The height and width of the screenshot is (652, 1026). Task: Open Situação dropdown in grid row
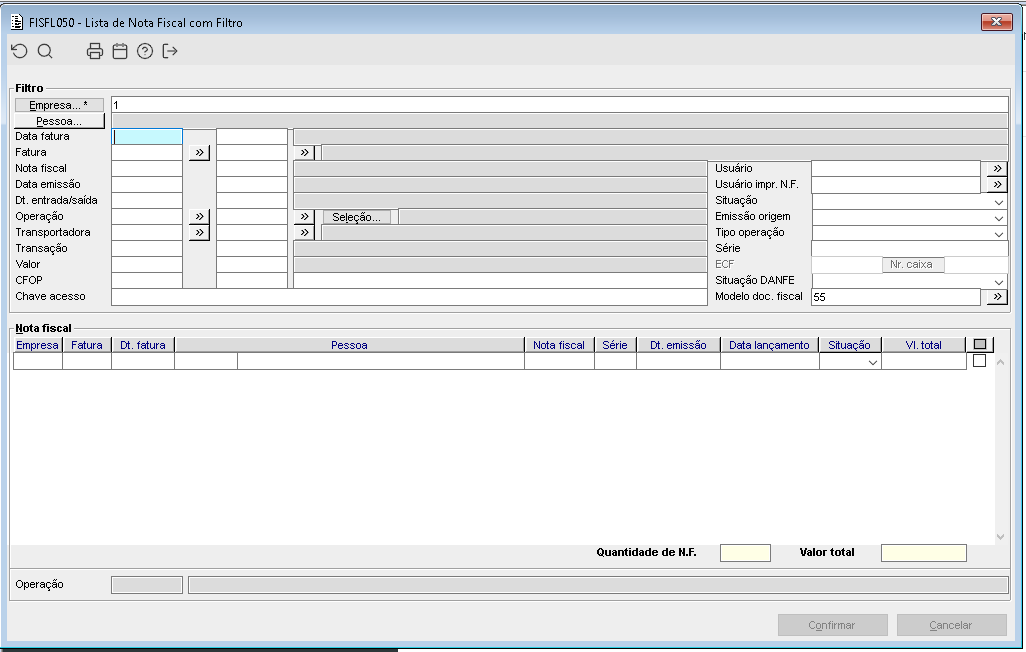click(x=872, y=362)
